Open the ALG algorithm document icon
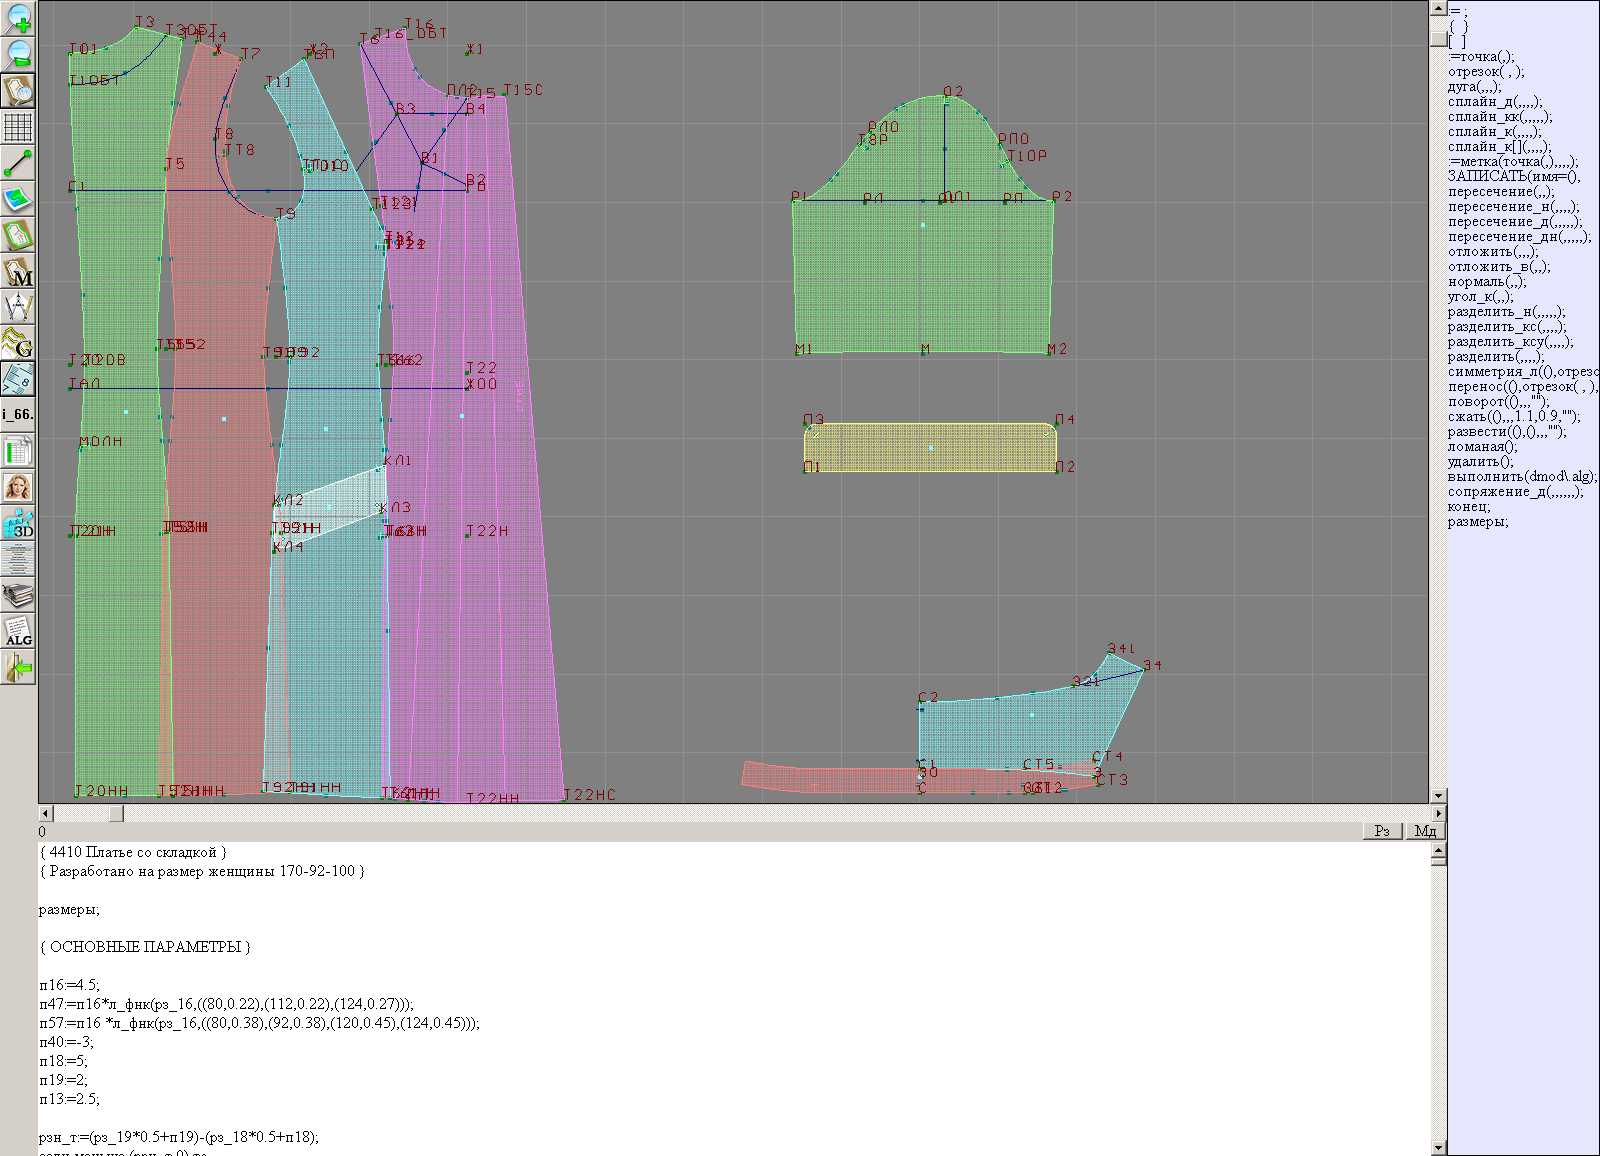The width and height of the screenshot is (1600, 1156). tap(18, 632)
